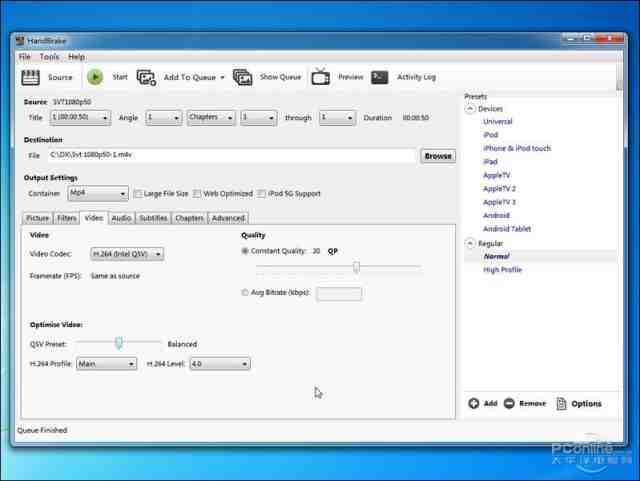Click the Preview toolbar label
640x481 pixels.
tap(351, 77)
